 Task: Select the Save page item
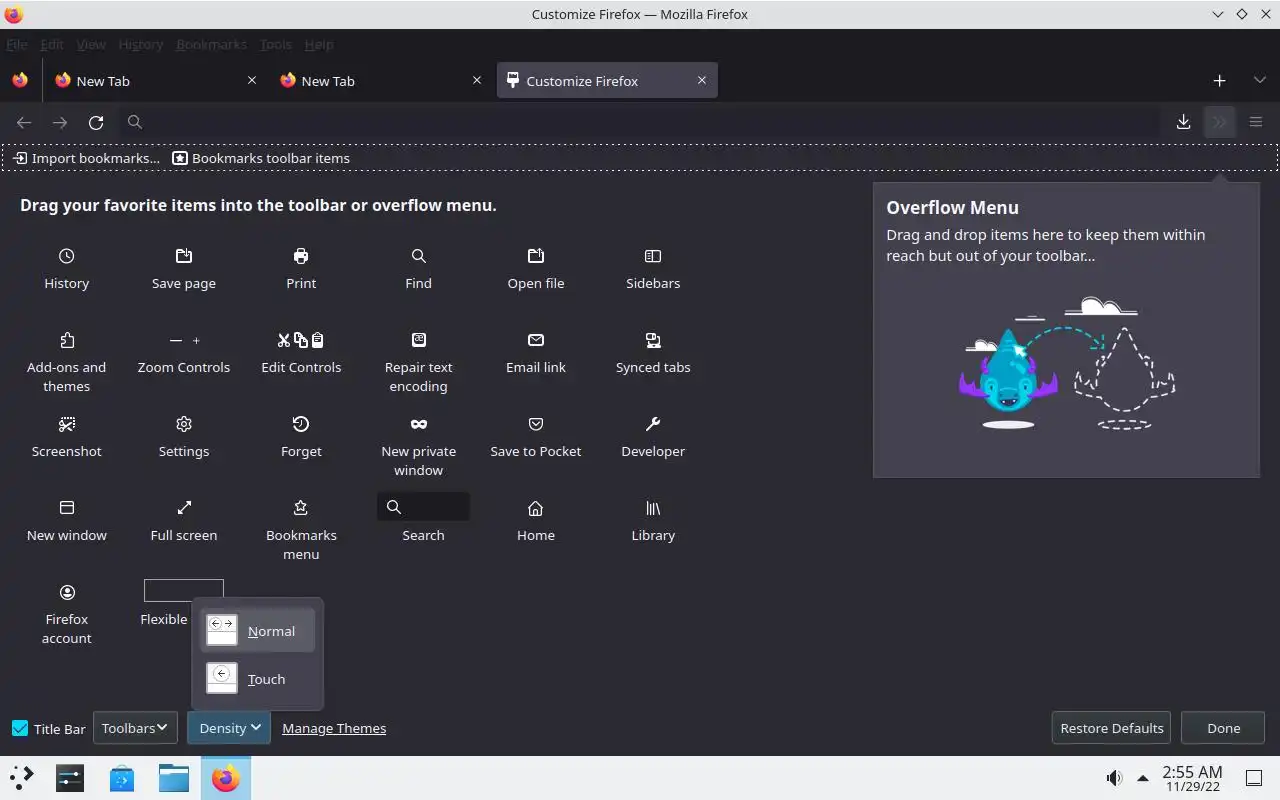coord(184,269)
